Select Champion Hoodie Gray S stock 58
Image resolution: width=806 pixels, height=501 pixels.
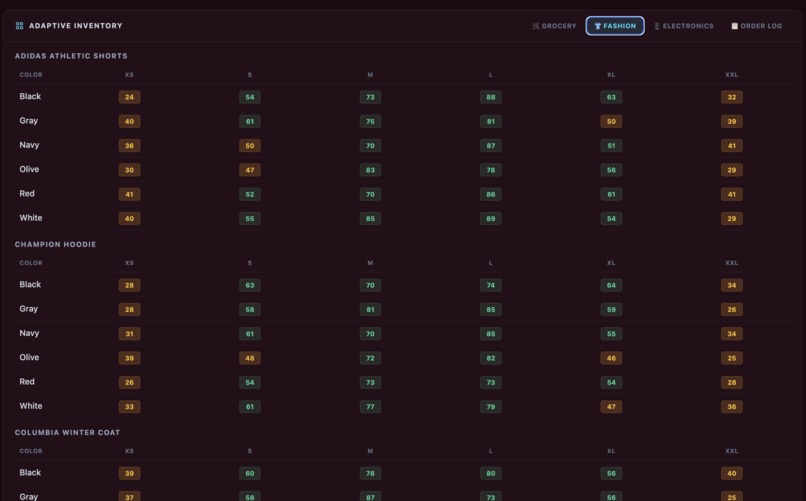coord(249,309)
